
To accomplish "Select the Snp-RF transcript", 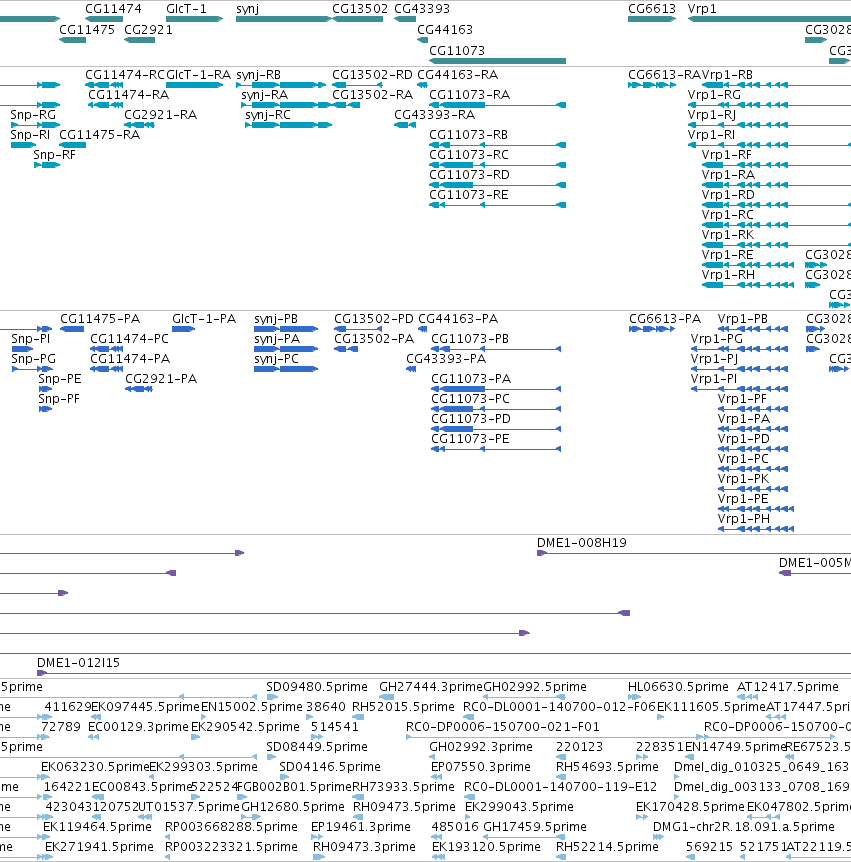I will tap(47, 165).
